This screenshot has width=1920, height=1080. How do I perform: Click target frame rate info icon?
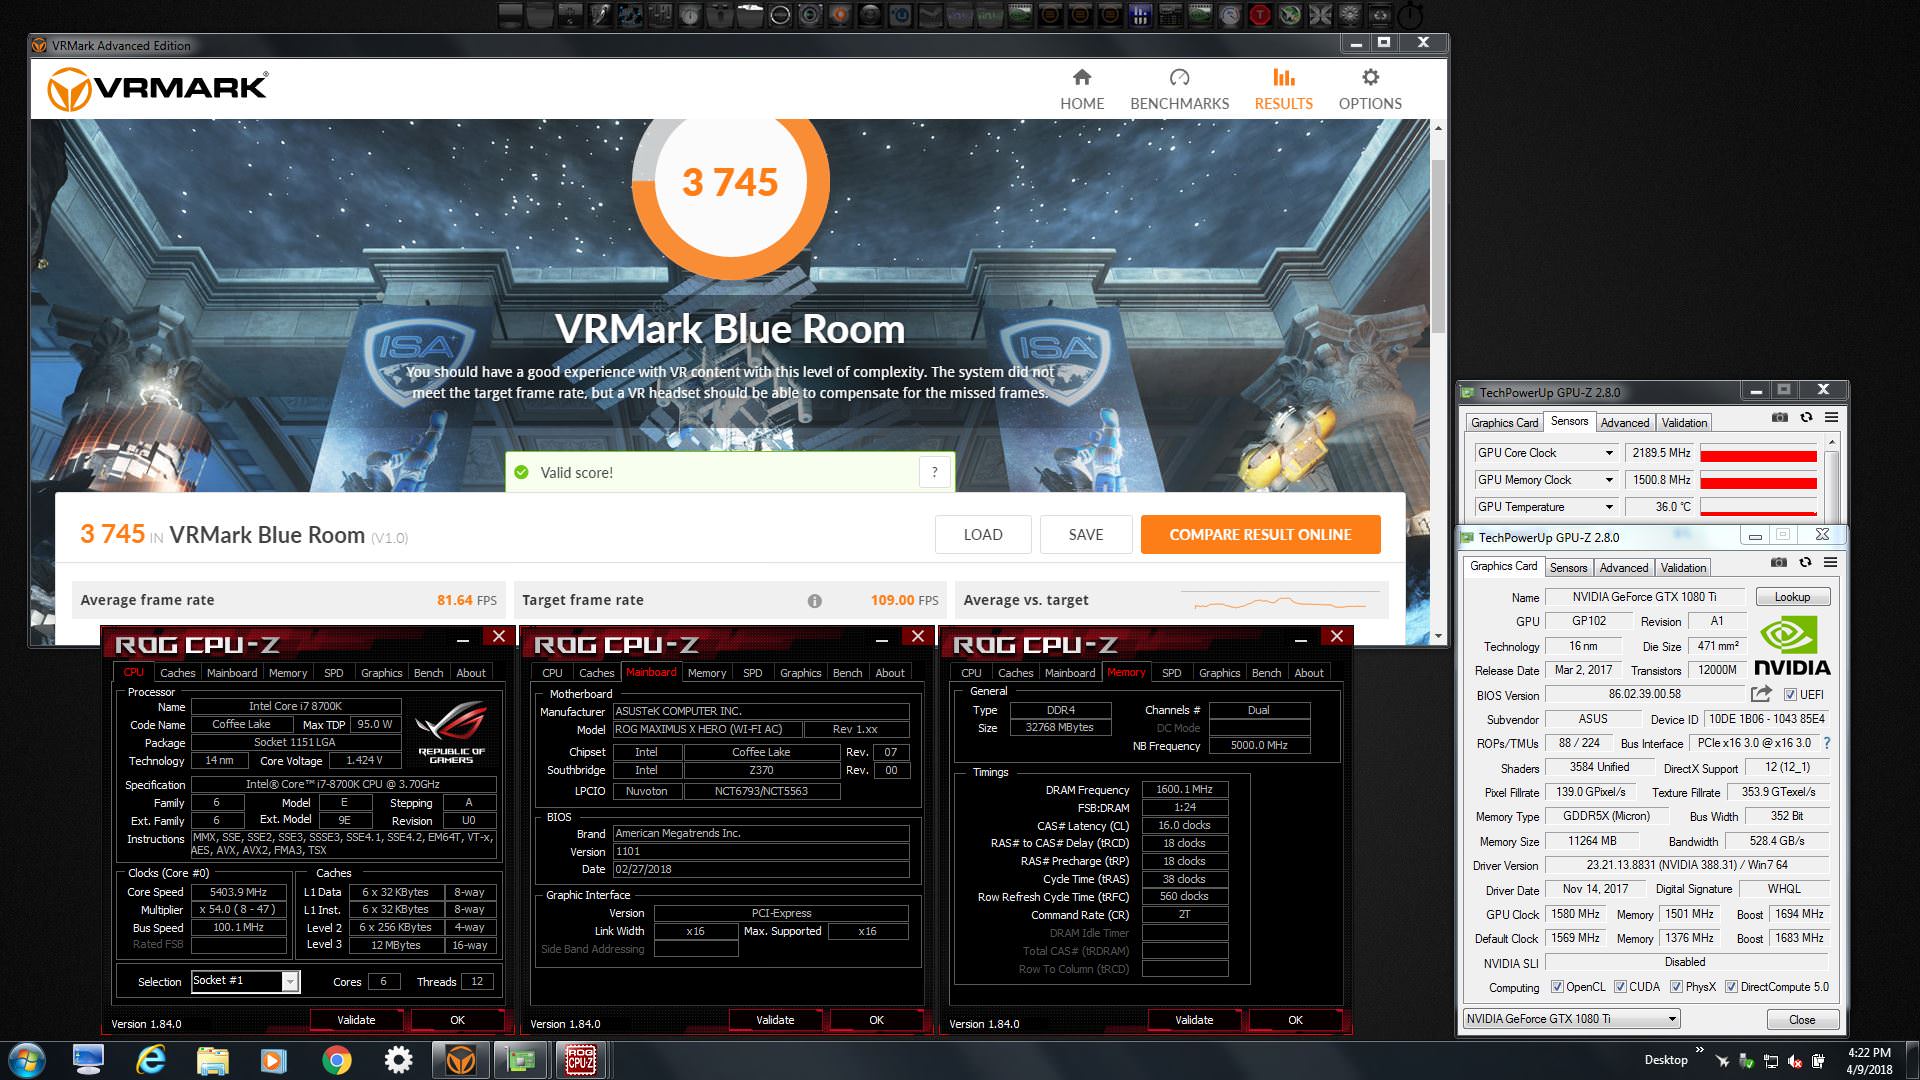[814, 601]
